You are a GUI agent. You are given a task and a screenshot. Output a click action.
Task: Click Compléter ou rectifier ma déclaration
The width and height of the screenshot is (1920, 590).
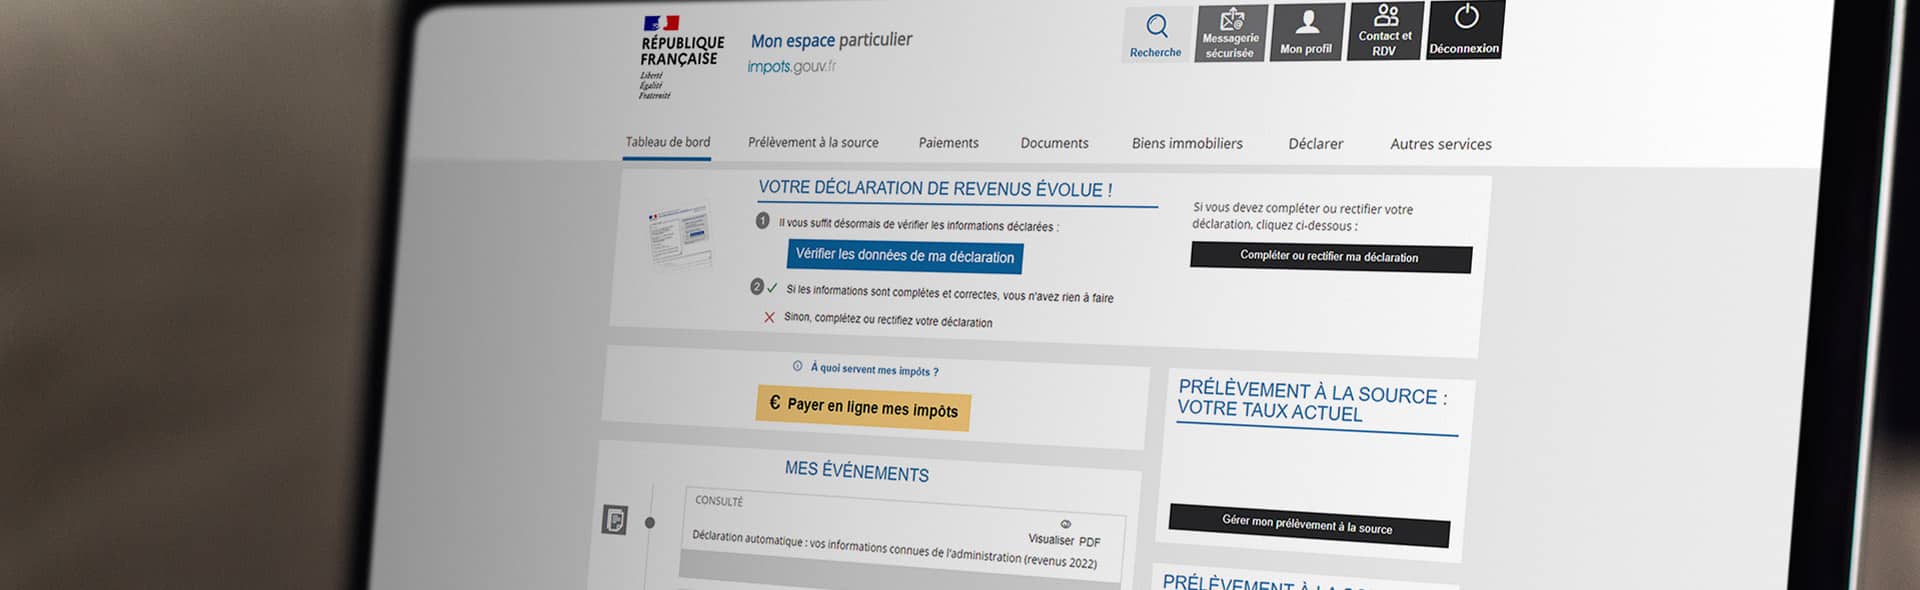click(x=1330, y=257)
